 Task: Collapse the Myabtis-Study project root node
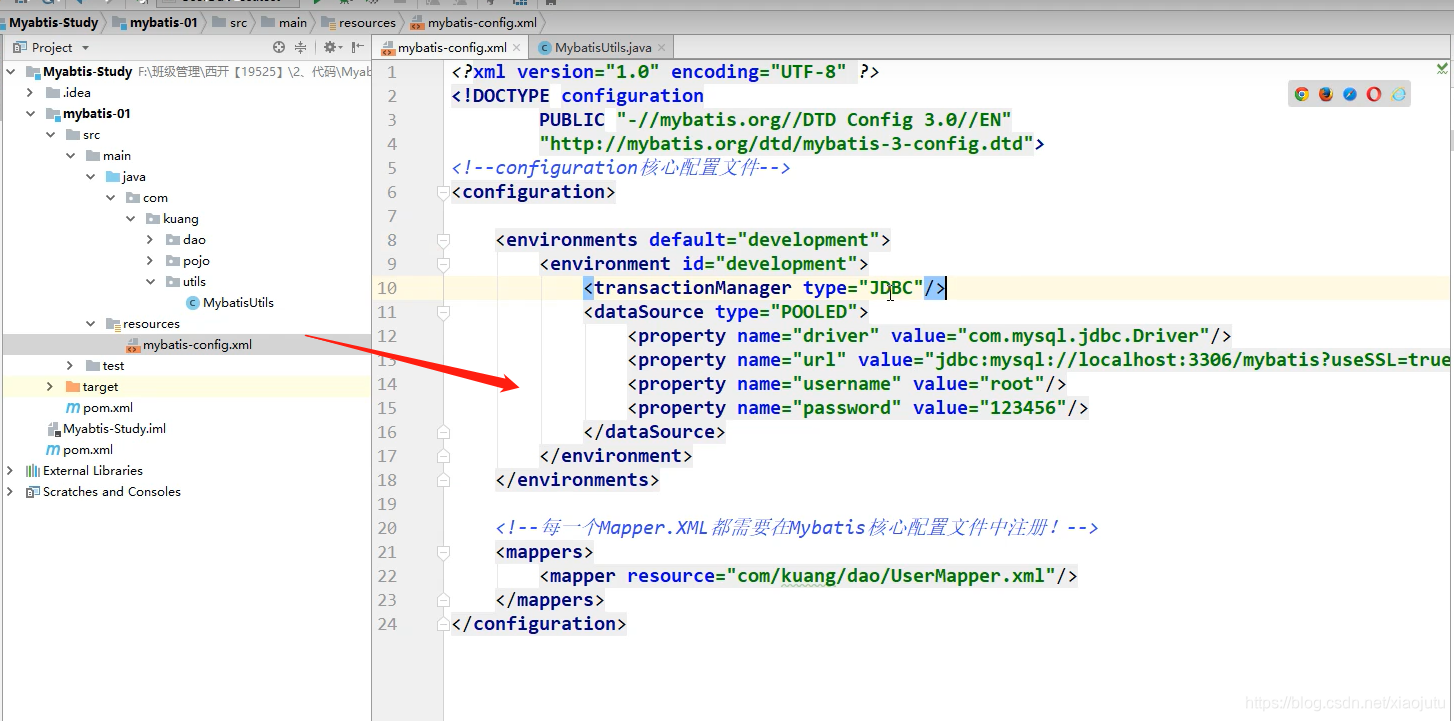click(x=10, y=71)
